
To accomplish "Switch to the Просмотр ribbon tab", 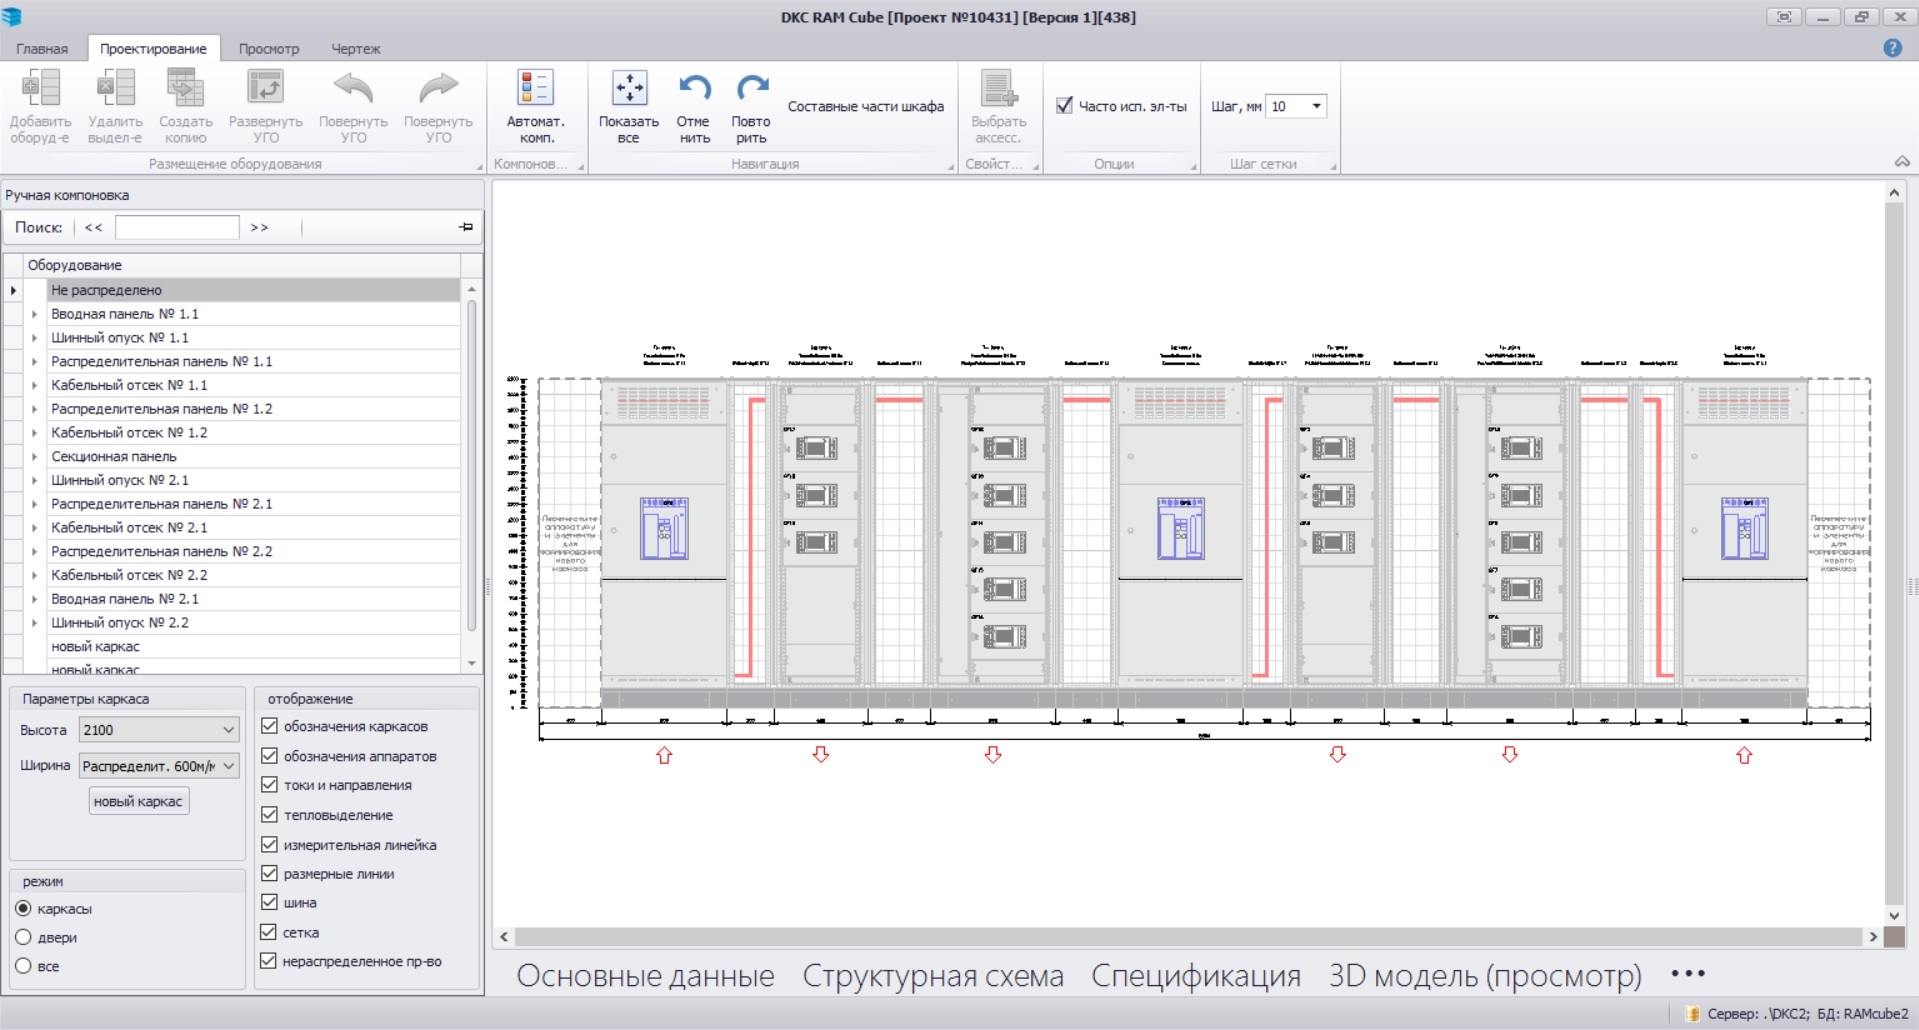I will click(268, 48).
